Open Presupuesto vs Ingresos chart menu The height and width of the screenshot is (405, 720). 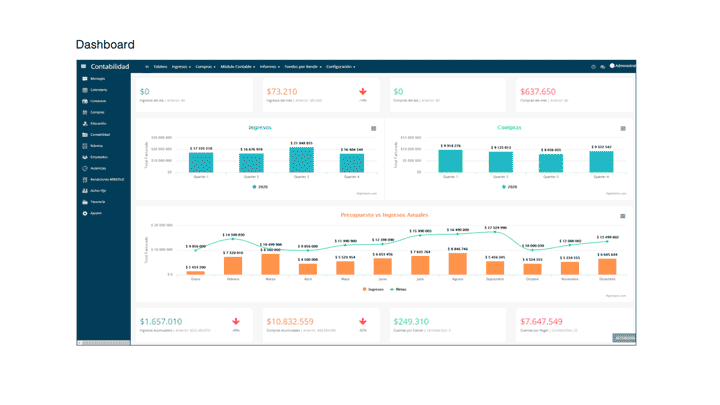pyautogui.click(x=623, y=216)
